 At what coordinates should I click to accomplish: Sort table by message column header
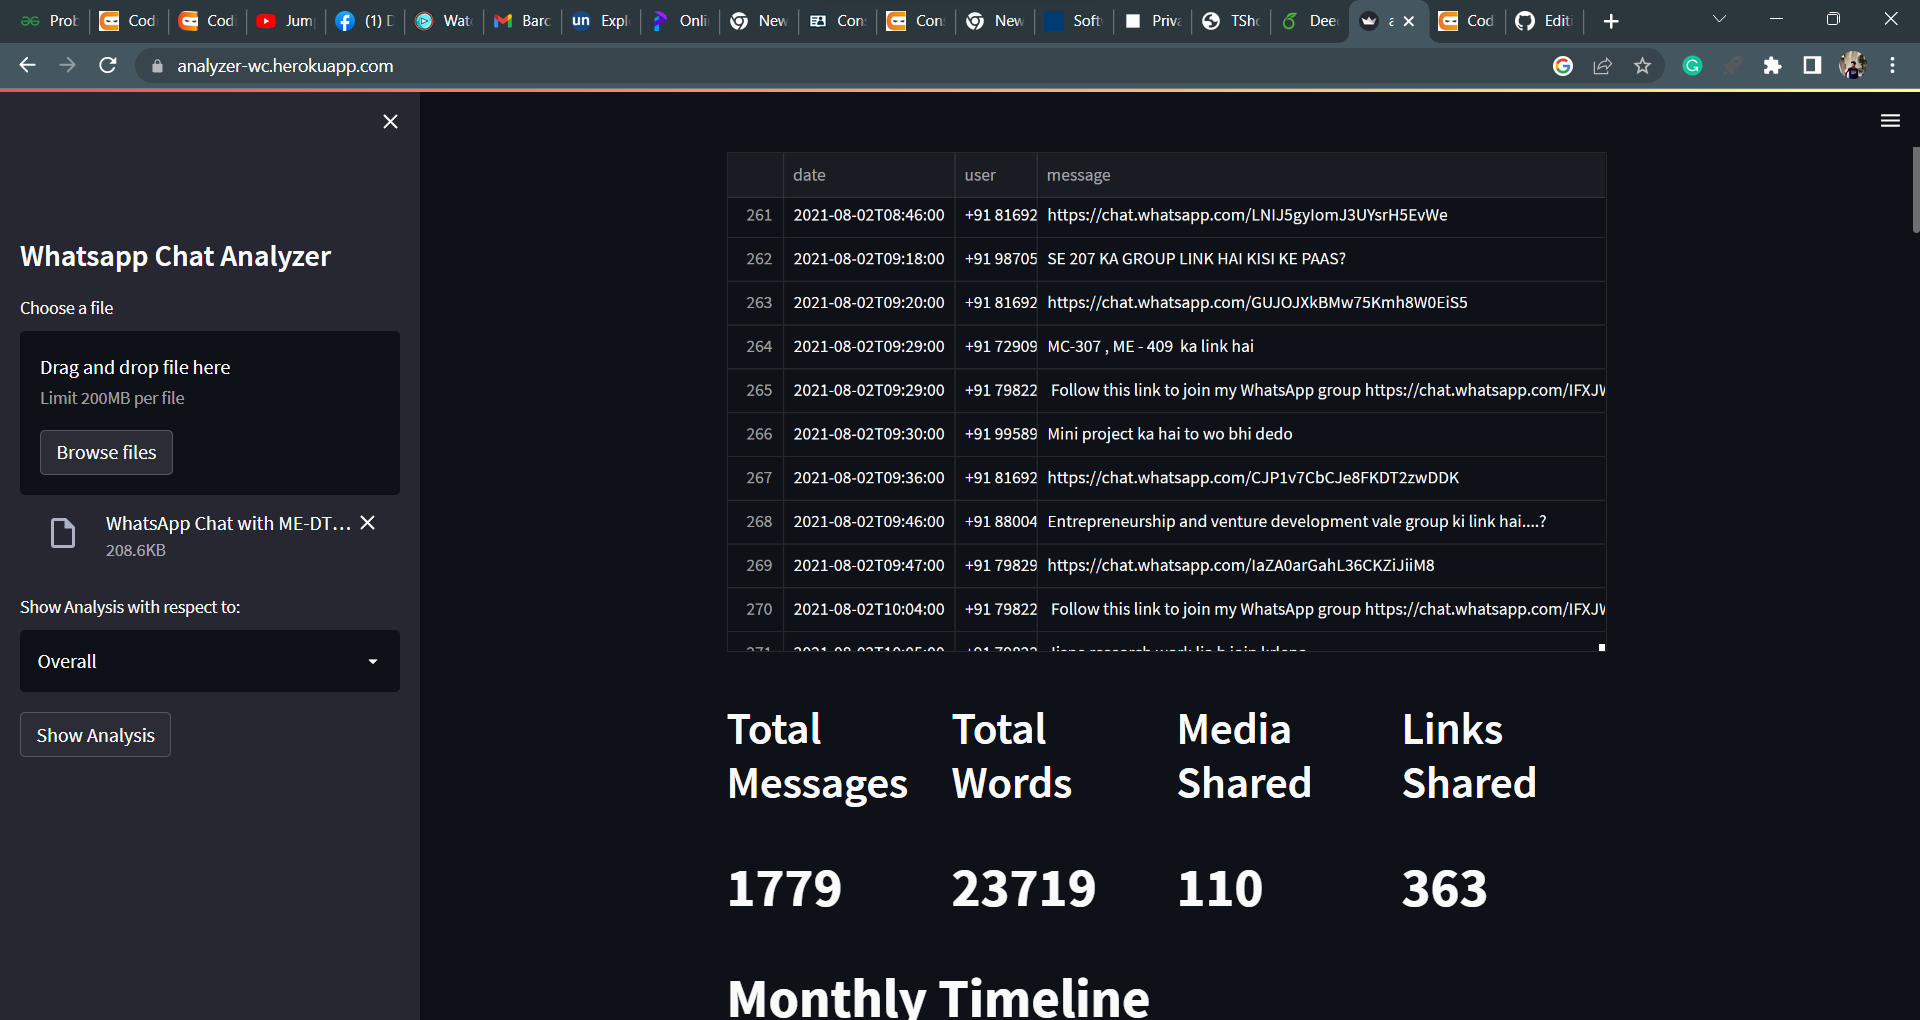tap(1321, 175)
